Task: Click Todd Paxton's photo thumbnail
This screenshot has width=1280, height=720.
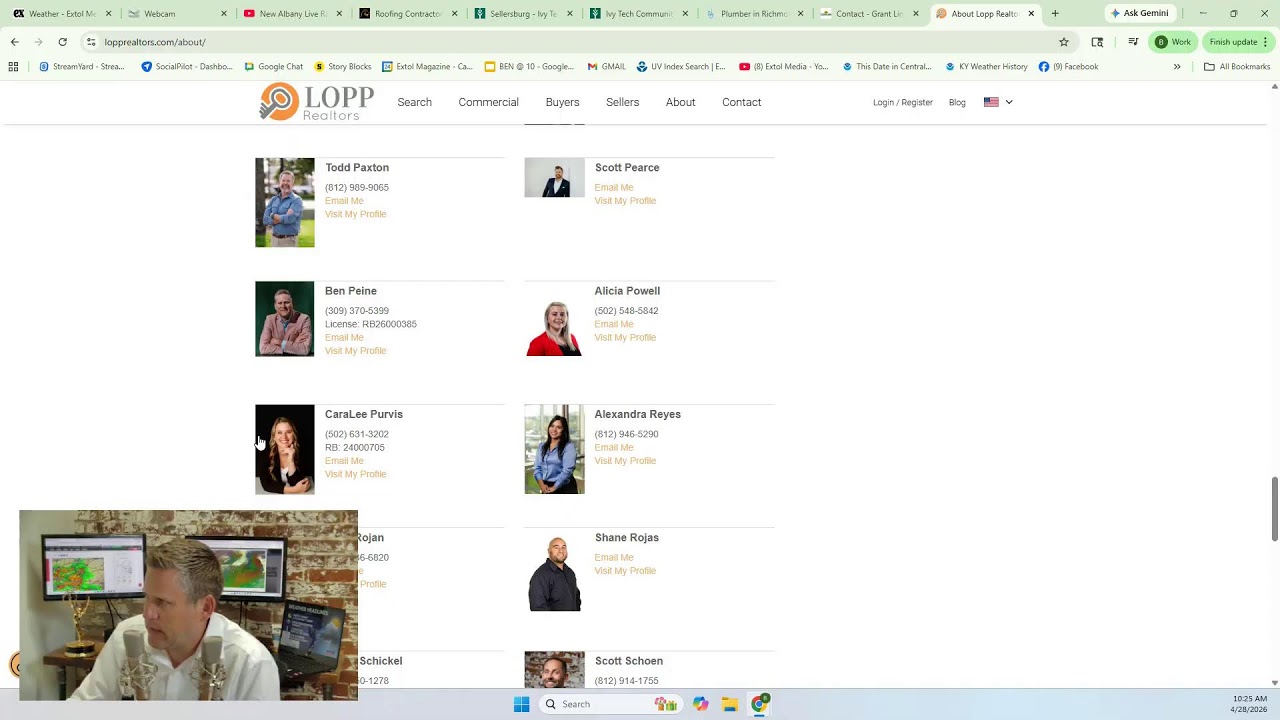Action: 284,203
